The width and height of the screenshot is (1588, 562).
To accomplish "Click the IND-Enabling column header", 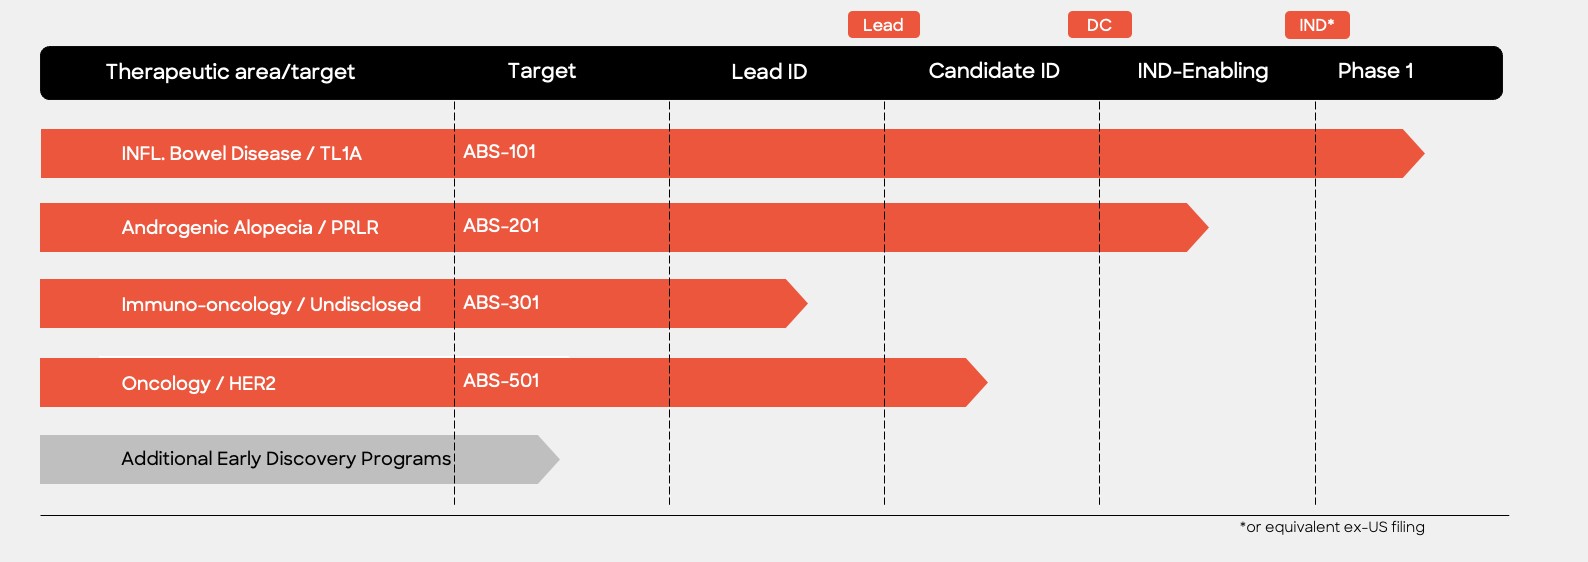I will tap(1202, 71).
